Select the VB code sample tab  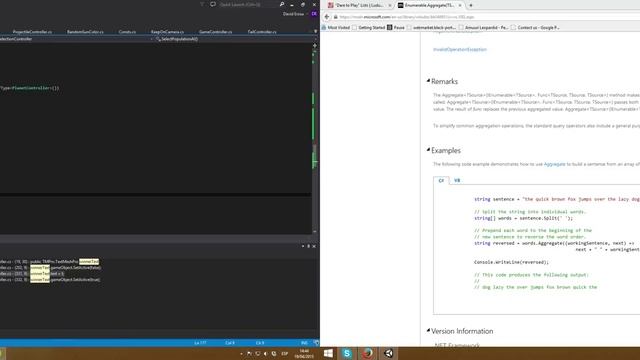pyautogui.click(x=457, y=180)
